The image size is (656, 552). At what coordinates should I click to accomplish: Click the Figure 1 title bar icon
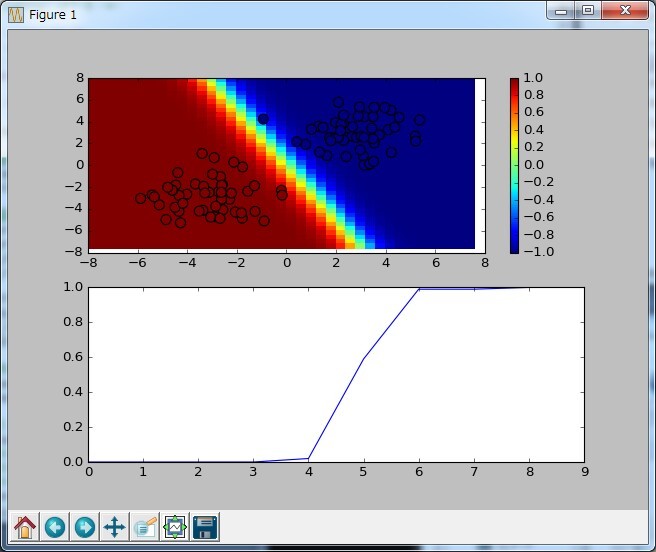16,15
